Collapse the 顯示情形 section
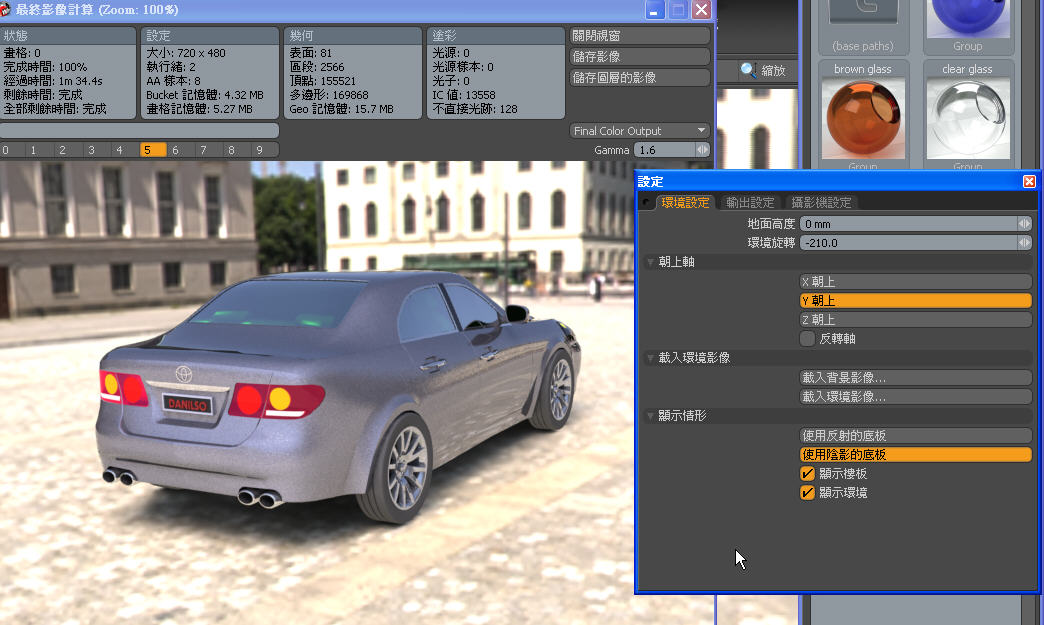Screen dimensions: 1044x625 651,416
